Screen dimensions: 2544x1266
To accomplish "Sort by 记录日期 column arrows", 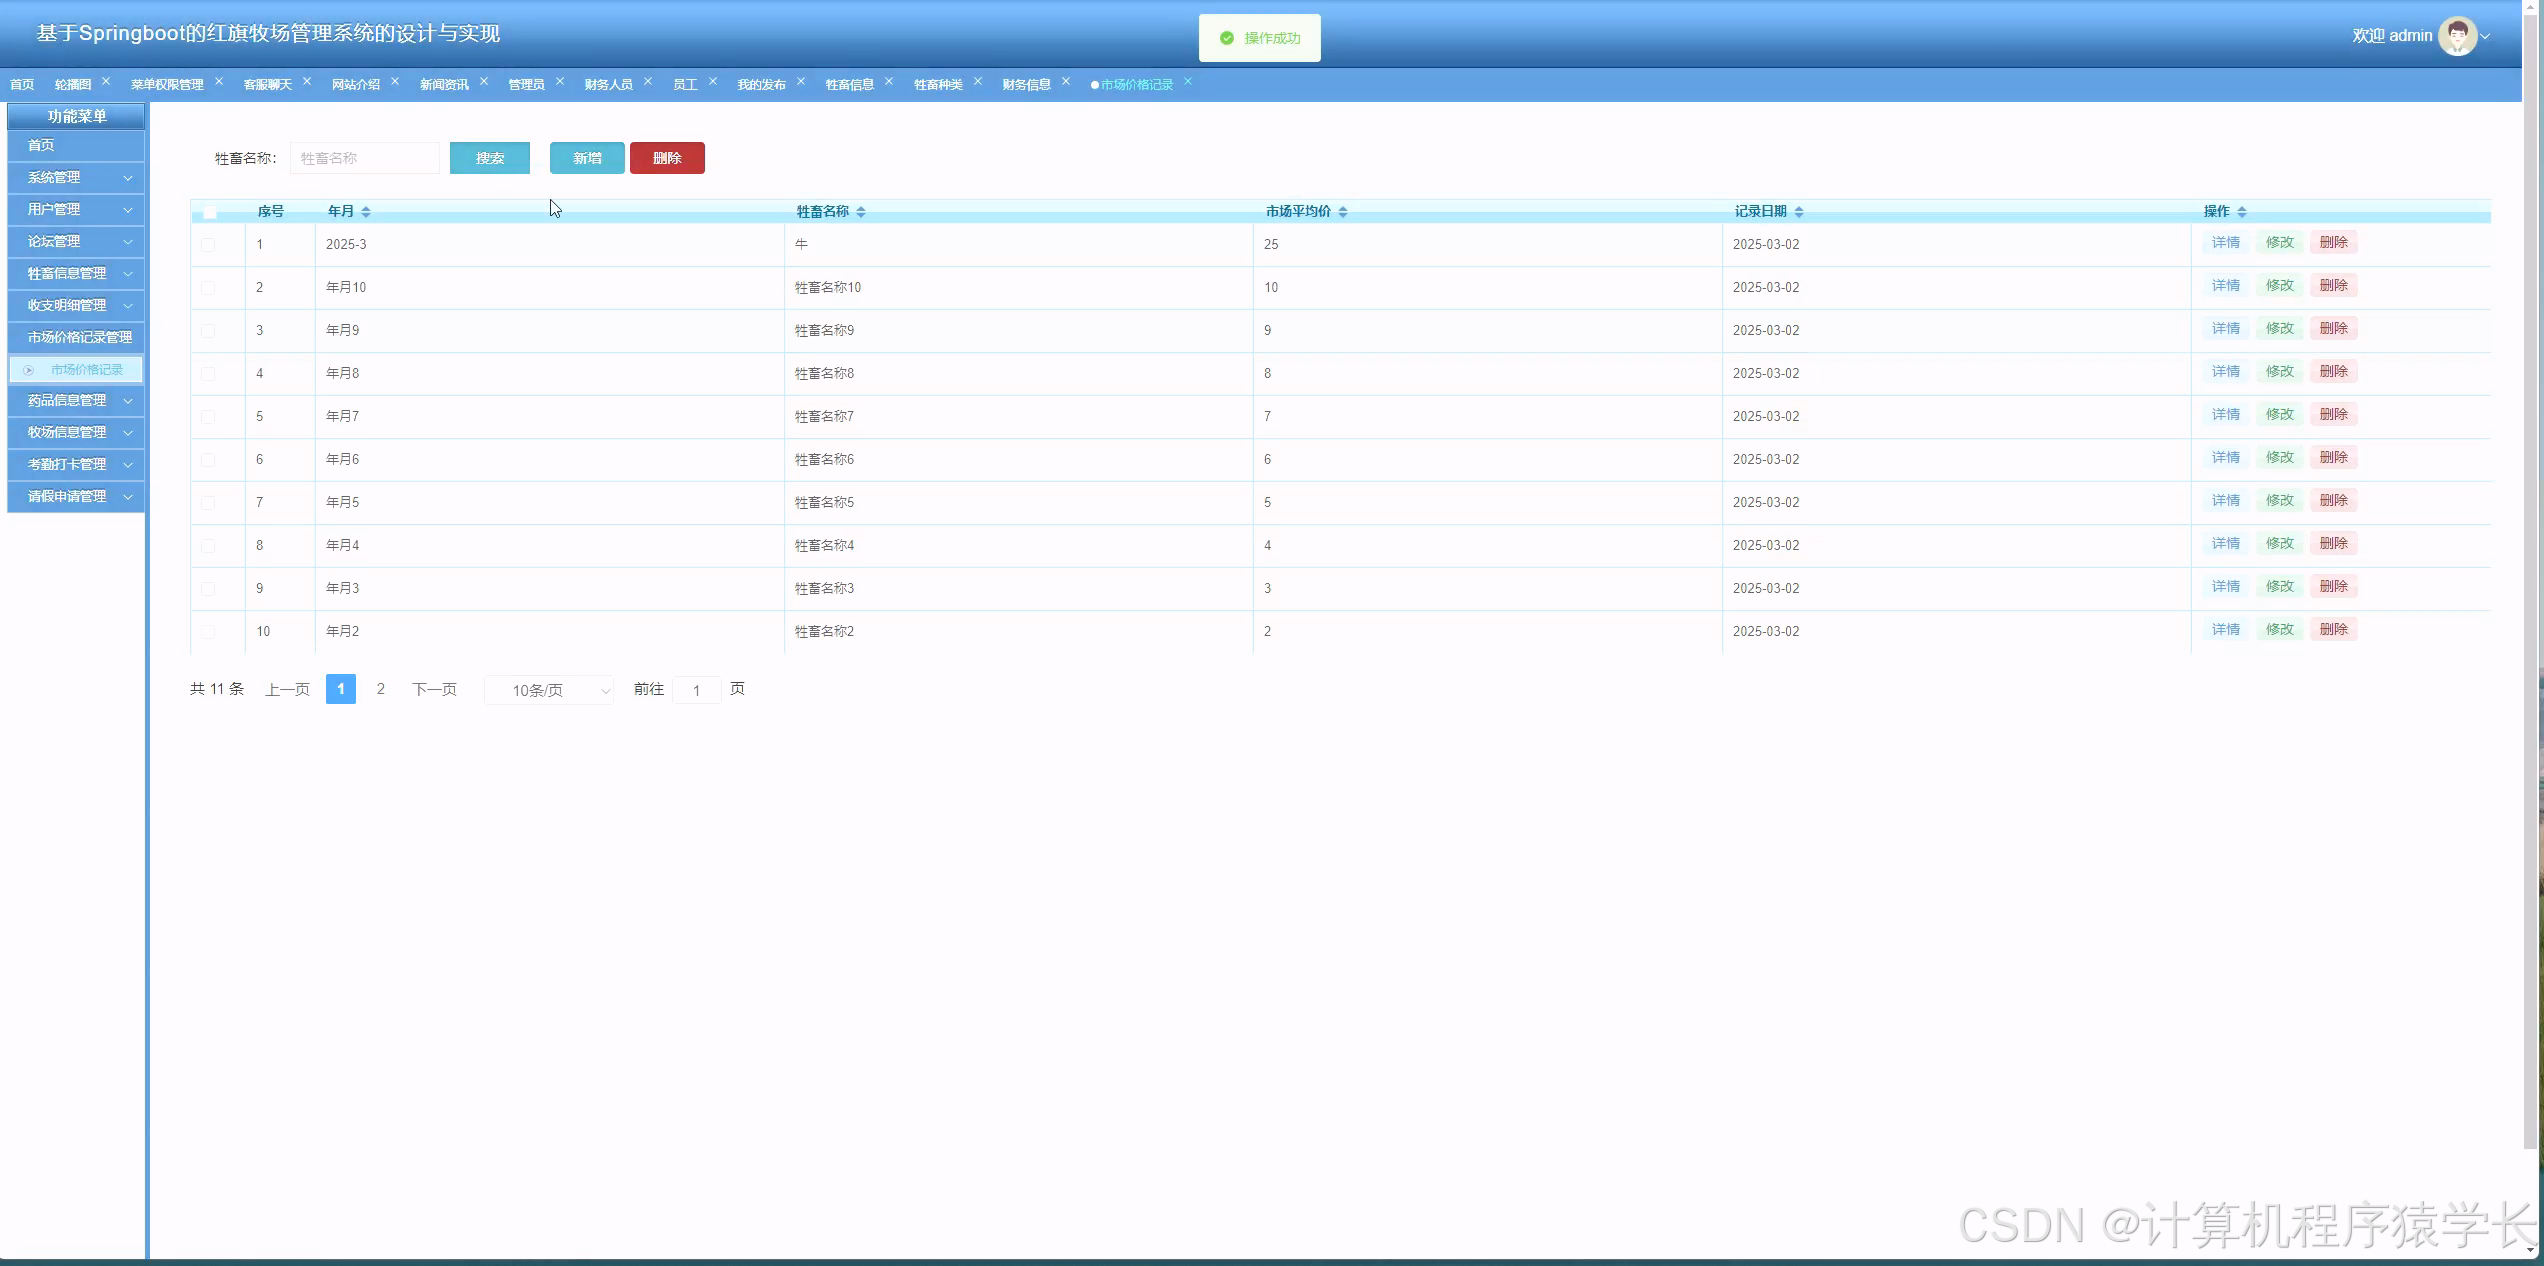I will (1799, 212).
